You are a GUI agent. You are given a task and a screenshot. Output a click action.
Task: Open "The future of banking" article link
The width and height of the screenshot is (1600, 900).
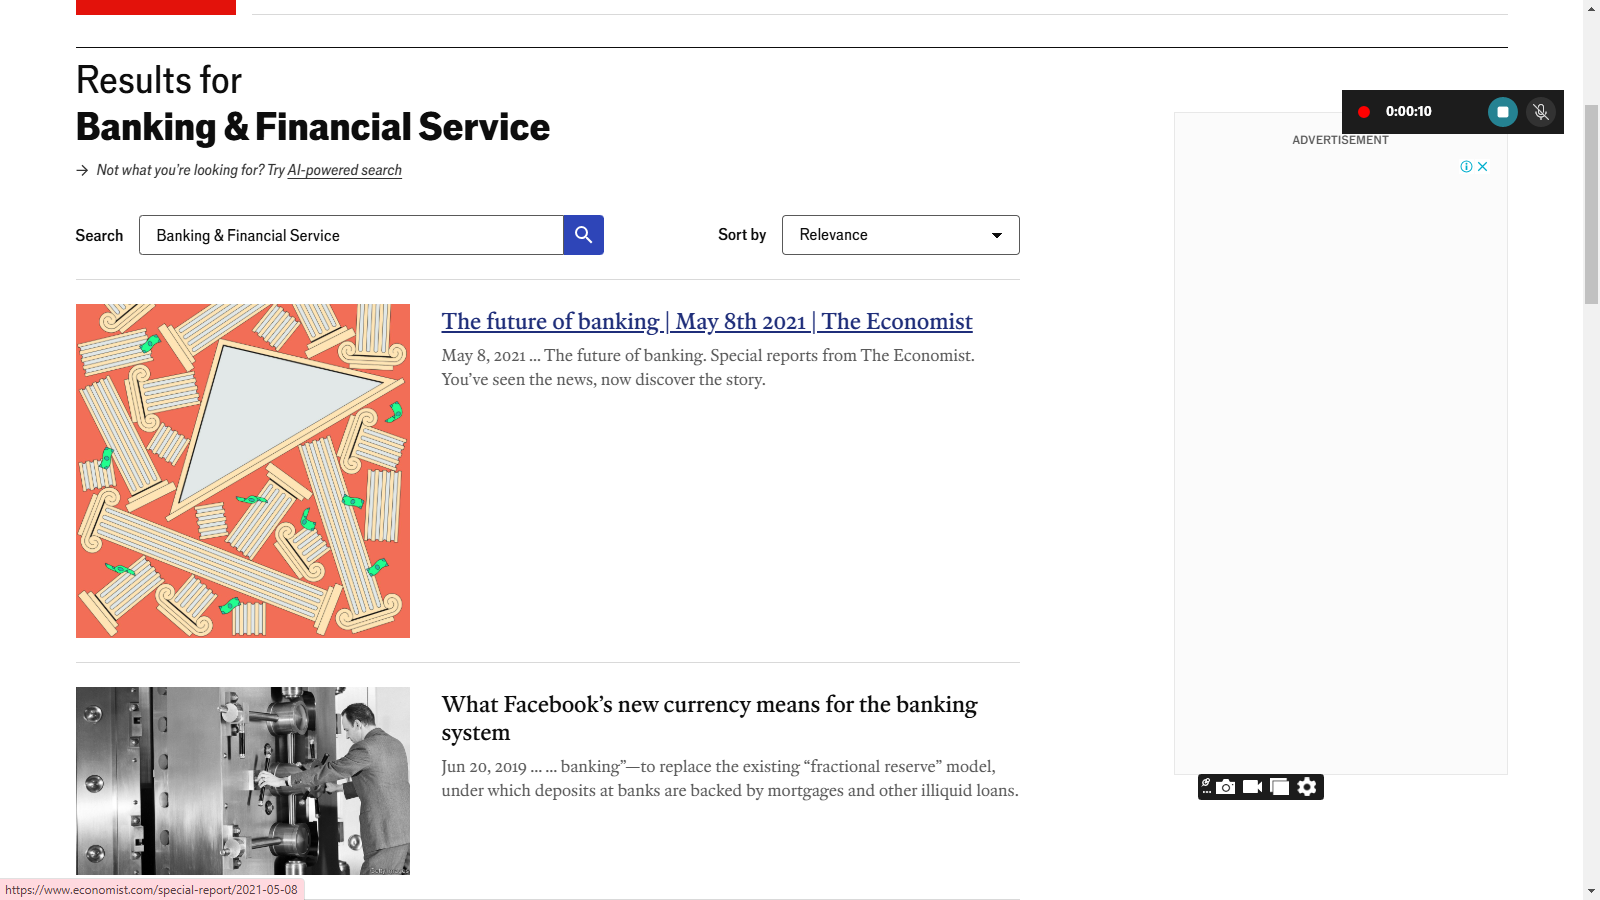click(707, 322)
